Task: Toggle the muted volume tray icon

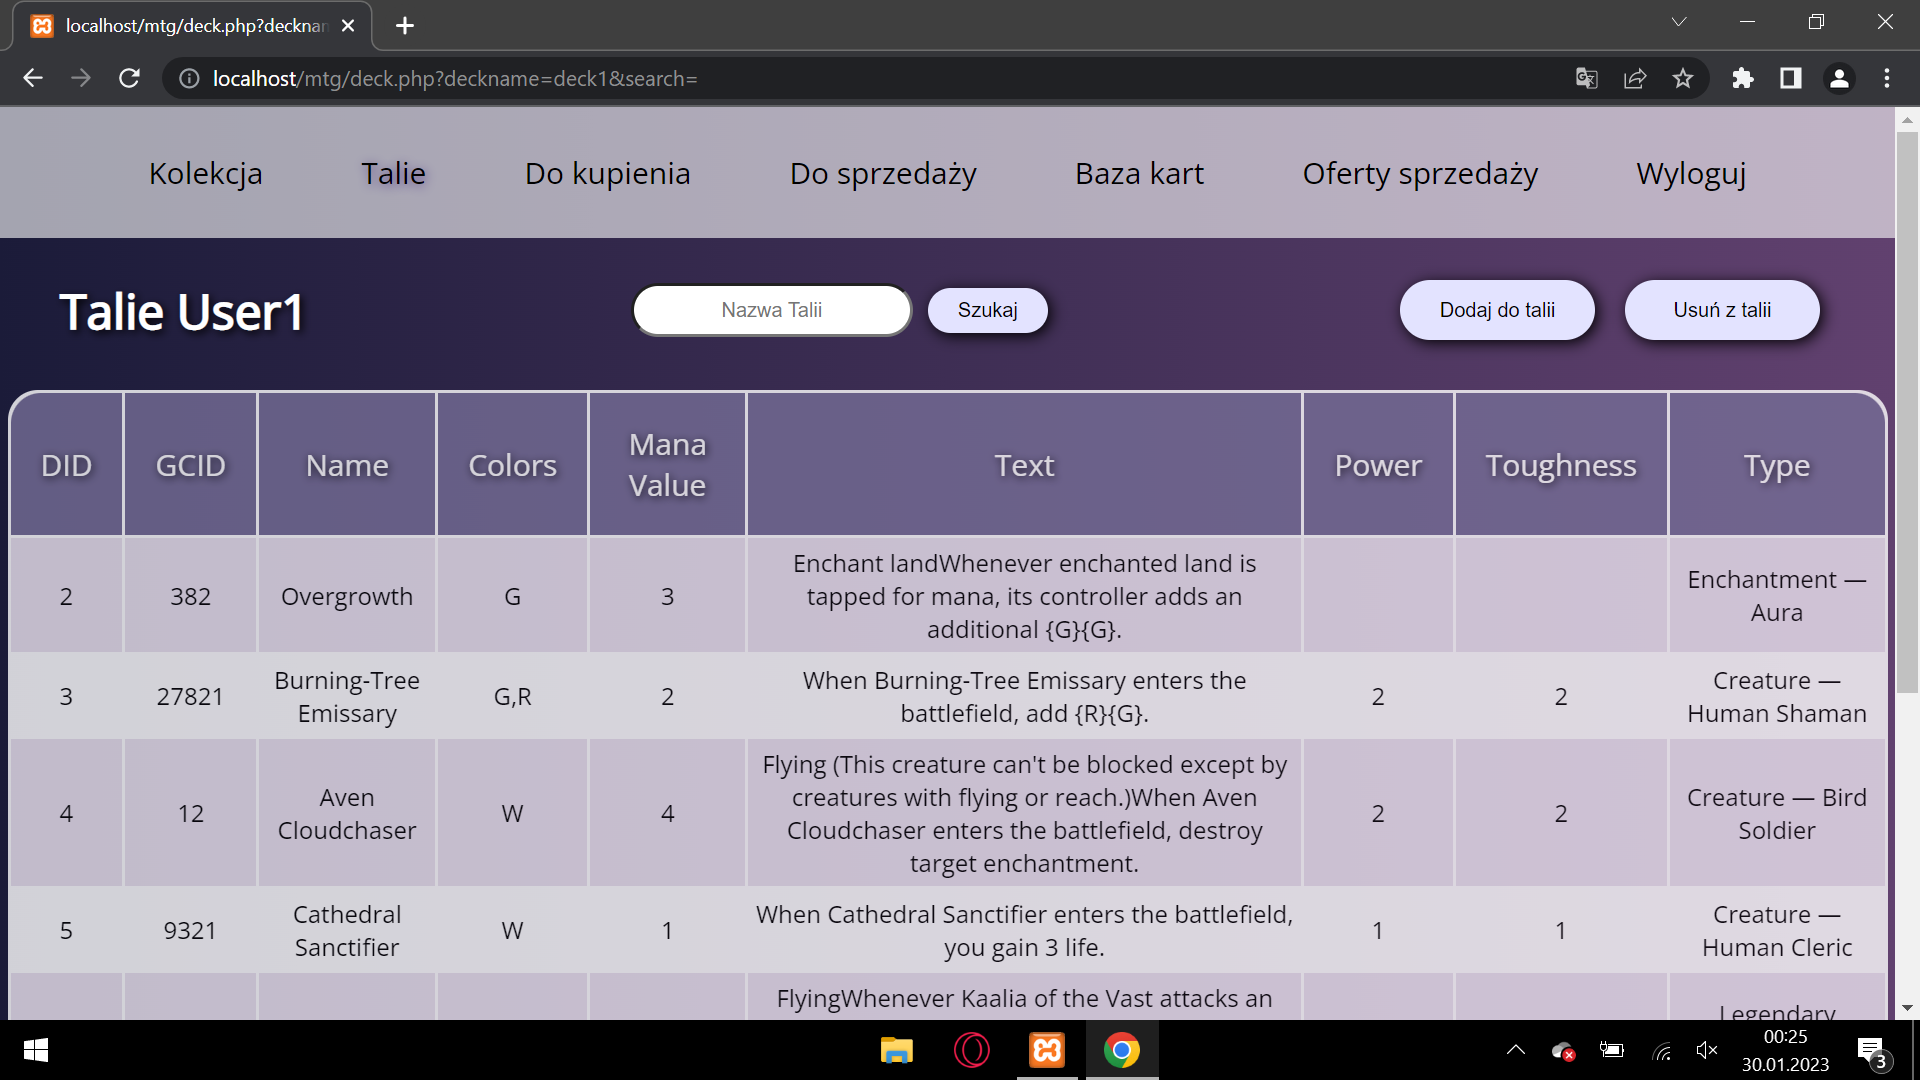Action: 1707,1050
